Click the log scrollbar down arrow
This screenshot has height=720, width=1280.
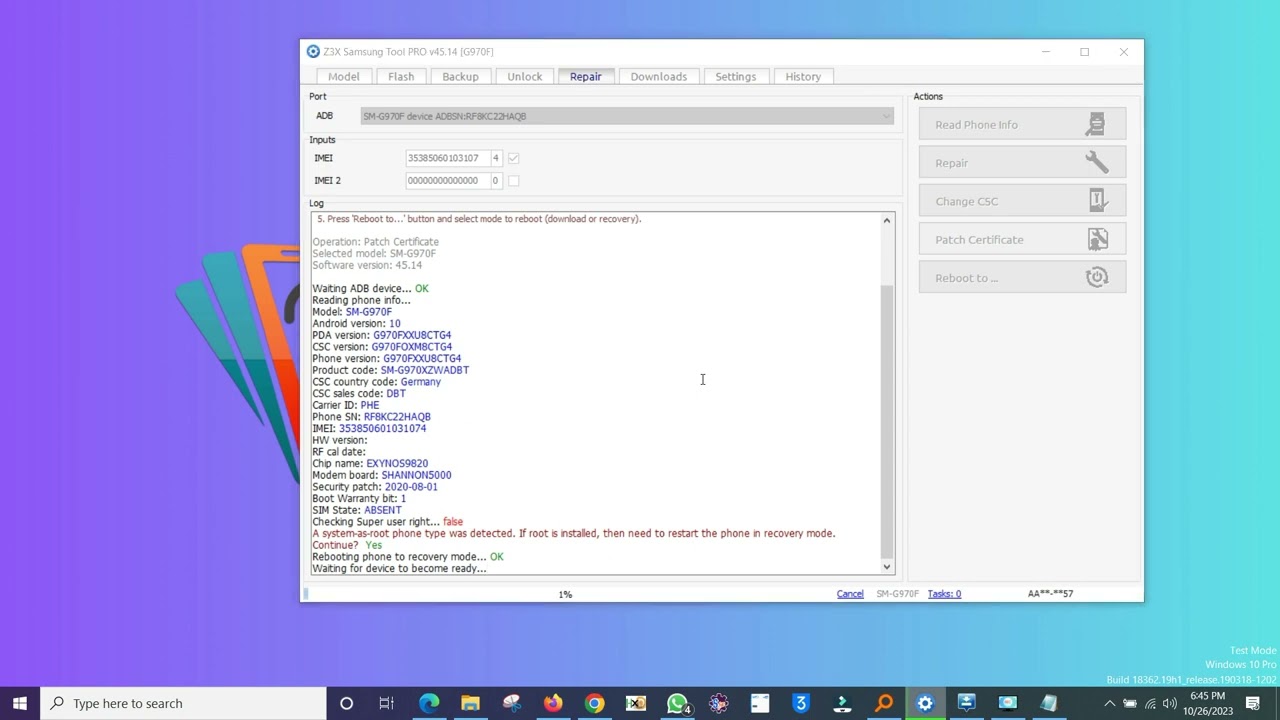pos(886,567)
